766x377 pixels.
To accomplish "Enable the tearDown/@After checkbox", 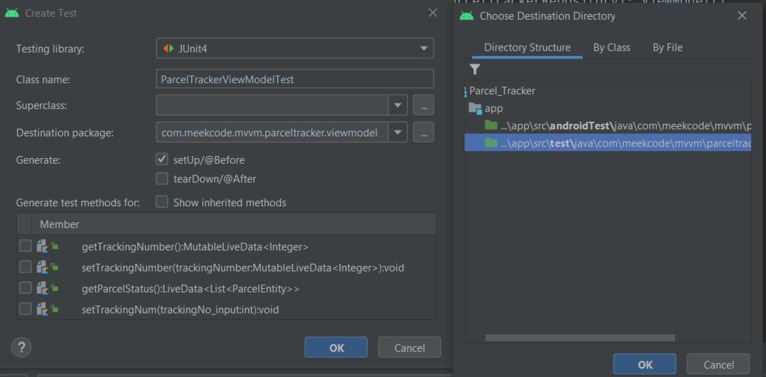I will (162, 179).
